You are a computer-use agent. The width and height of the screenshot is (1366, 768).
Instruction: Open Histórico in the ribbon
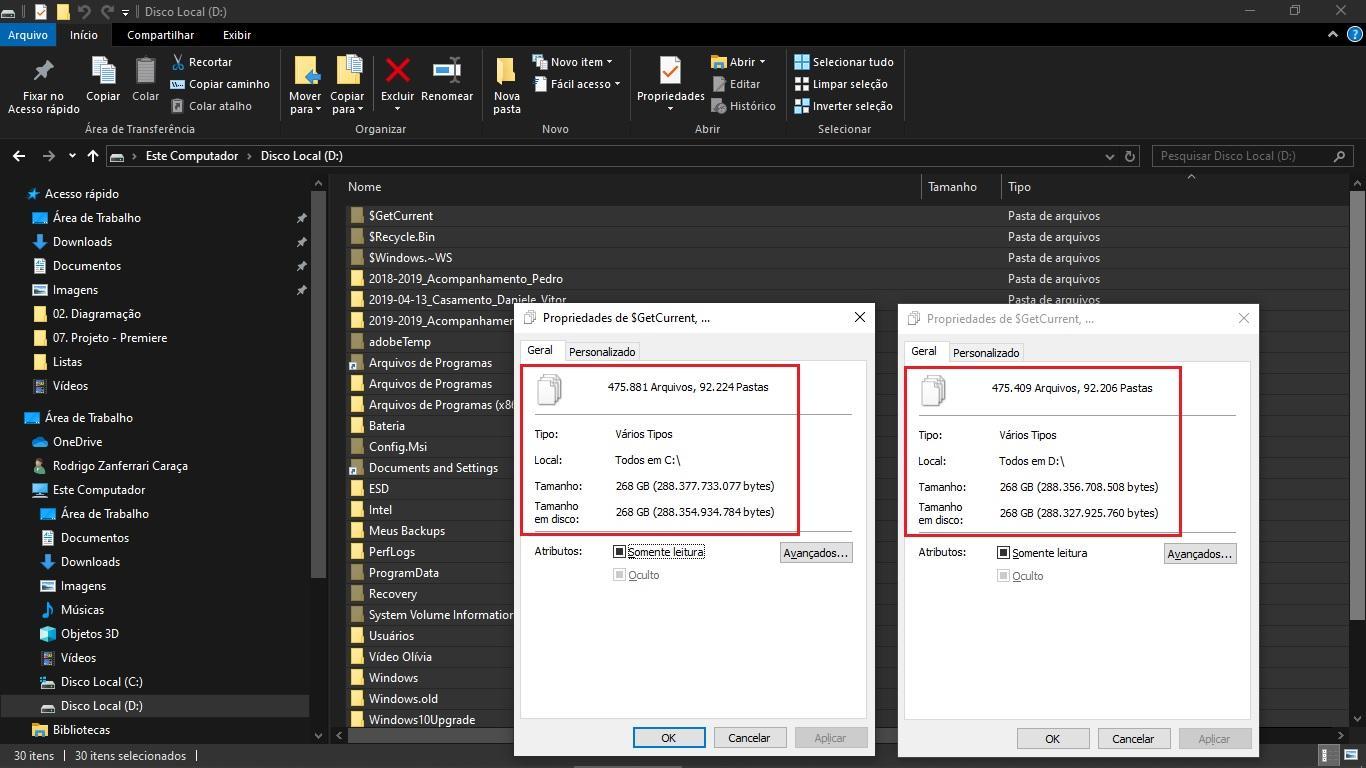743,106
